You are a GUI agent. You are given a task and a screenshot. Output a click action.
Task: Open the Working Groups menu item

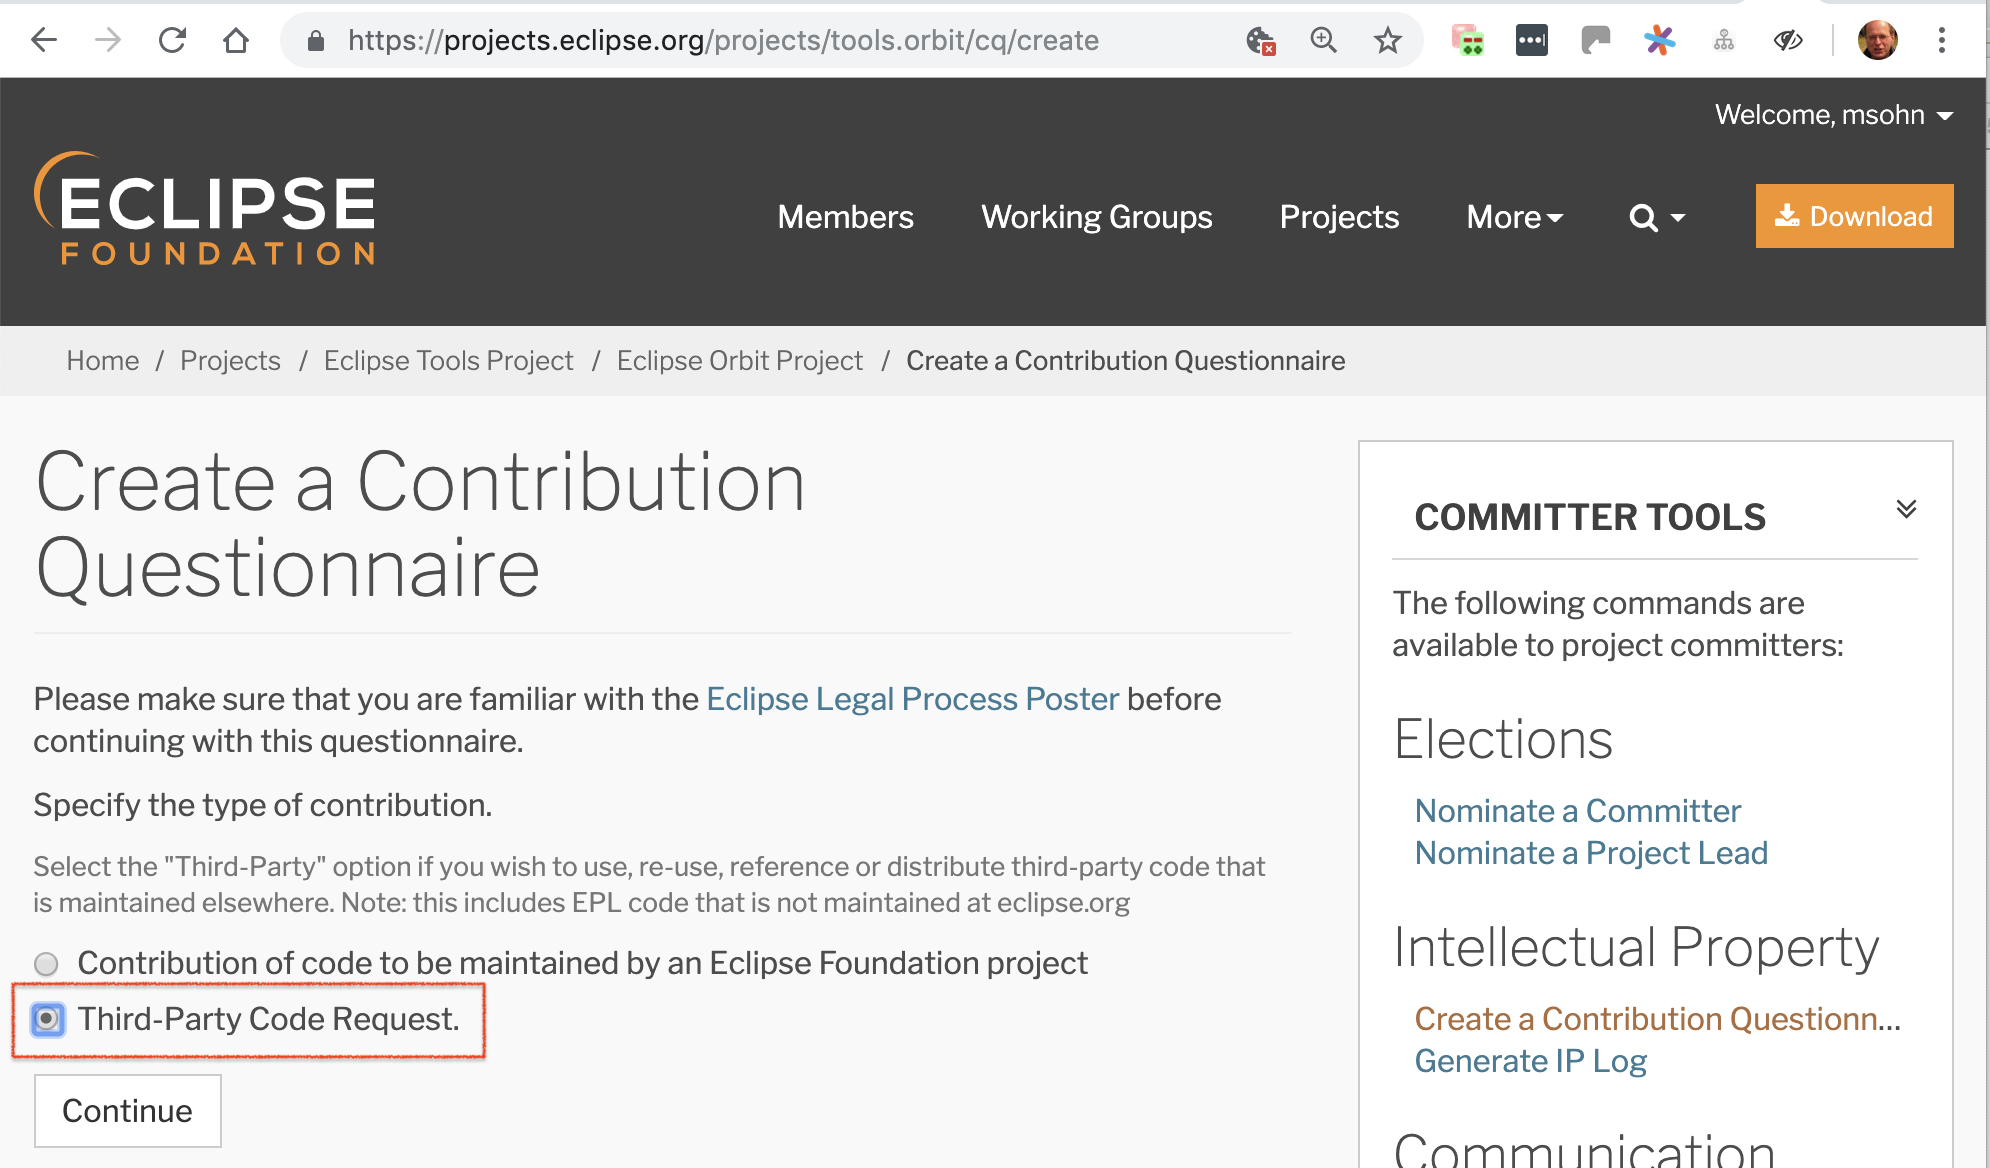pyautogui.click(x=1096, y=217)
